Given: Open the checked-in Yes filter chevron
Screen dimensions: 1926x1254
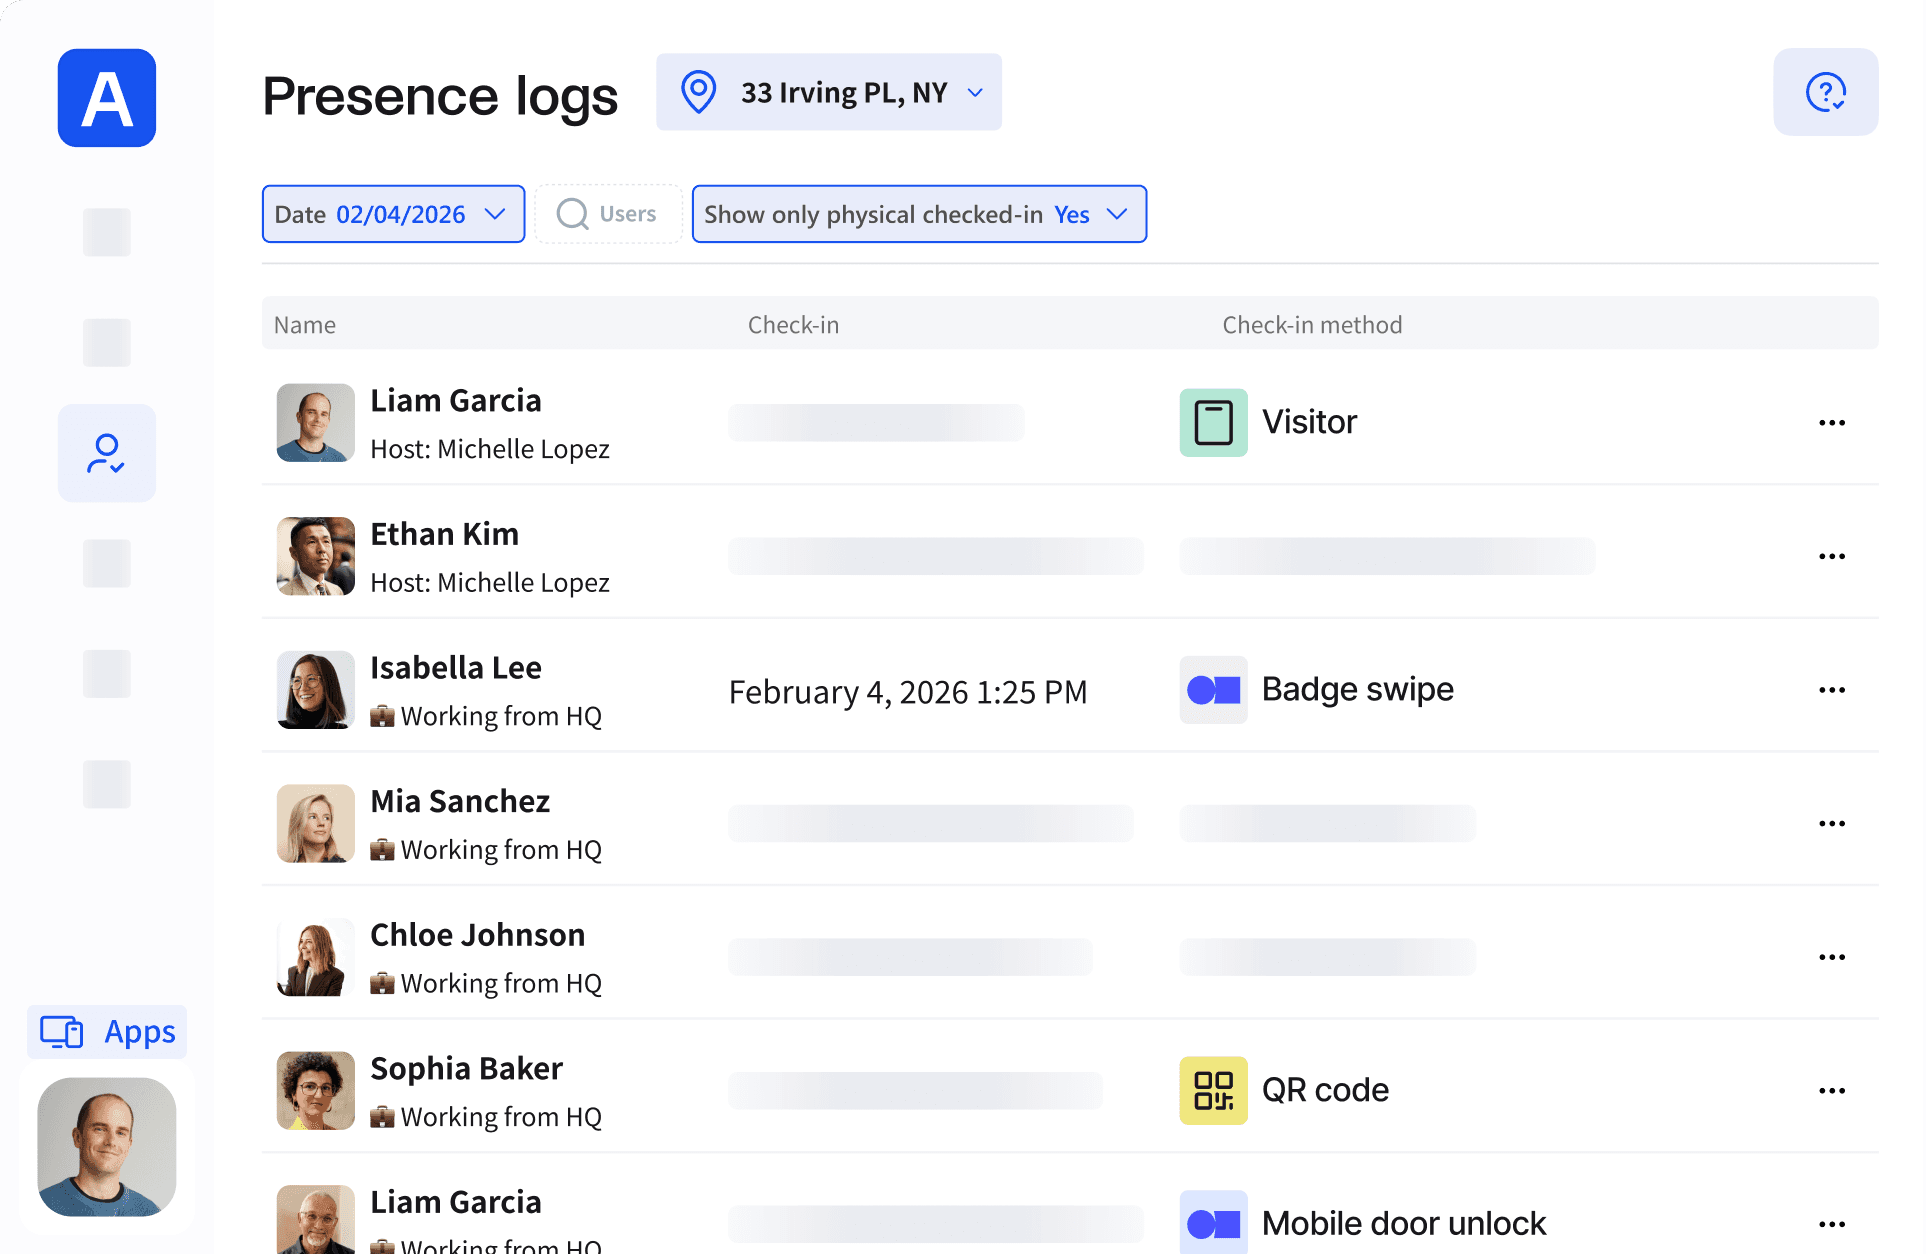Looking at the screenshot, I should [x=1117, y=214].
